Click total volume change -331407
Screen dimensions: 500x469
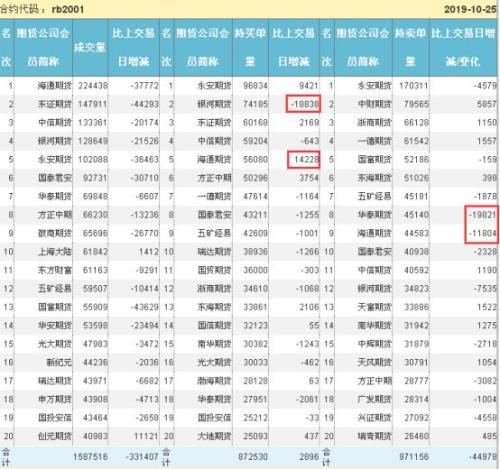[x=142, y=457]
